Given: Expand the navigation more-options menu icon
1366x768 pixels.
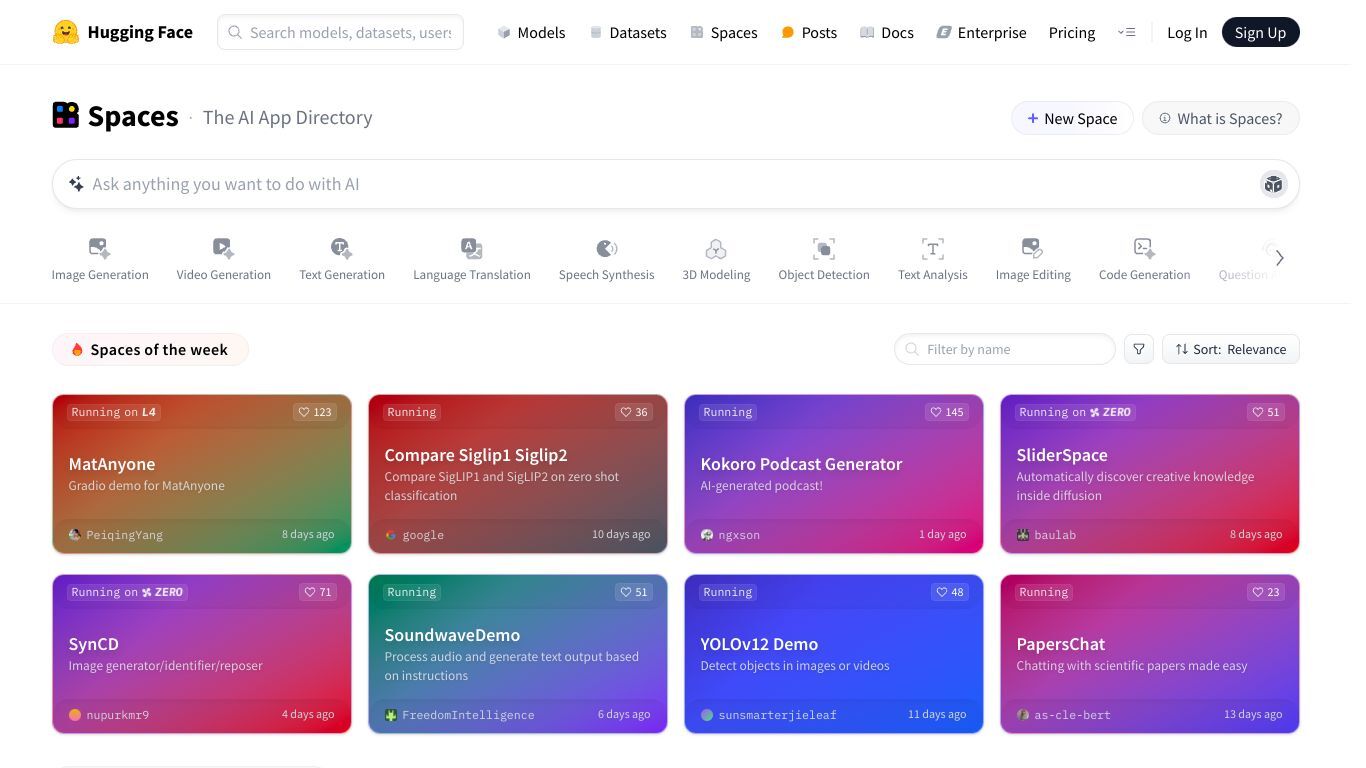Looking at the screenshot, I should point(1126,32).
